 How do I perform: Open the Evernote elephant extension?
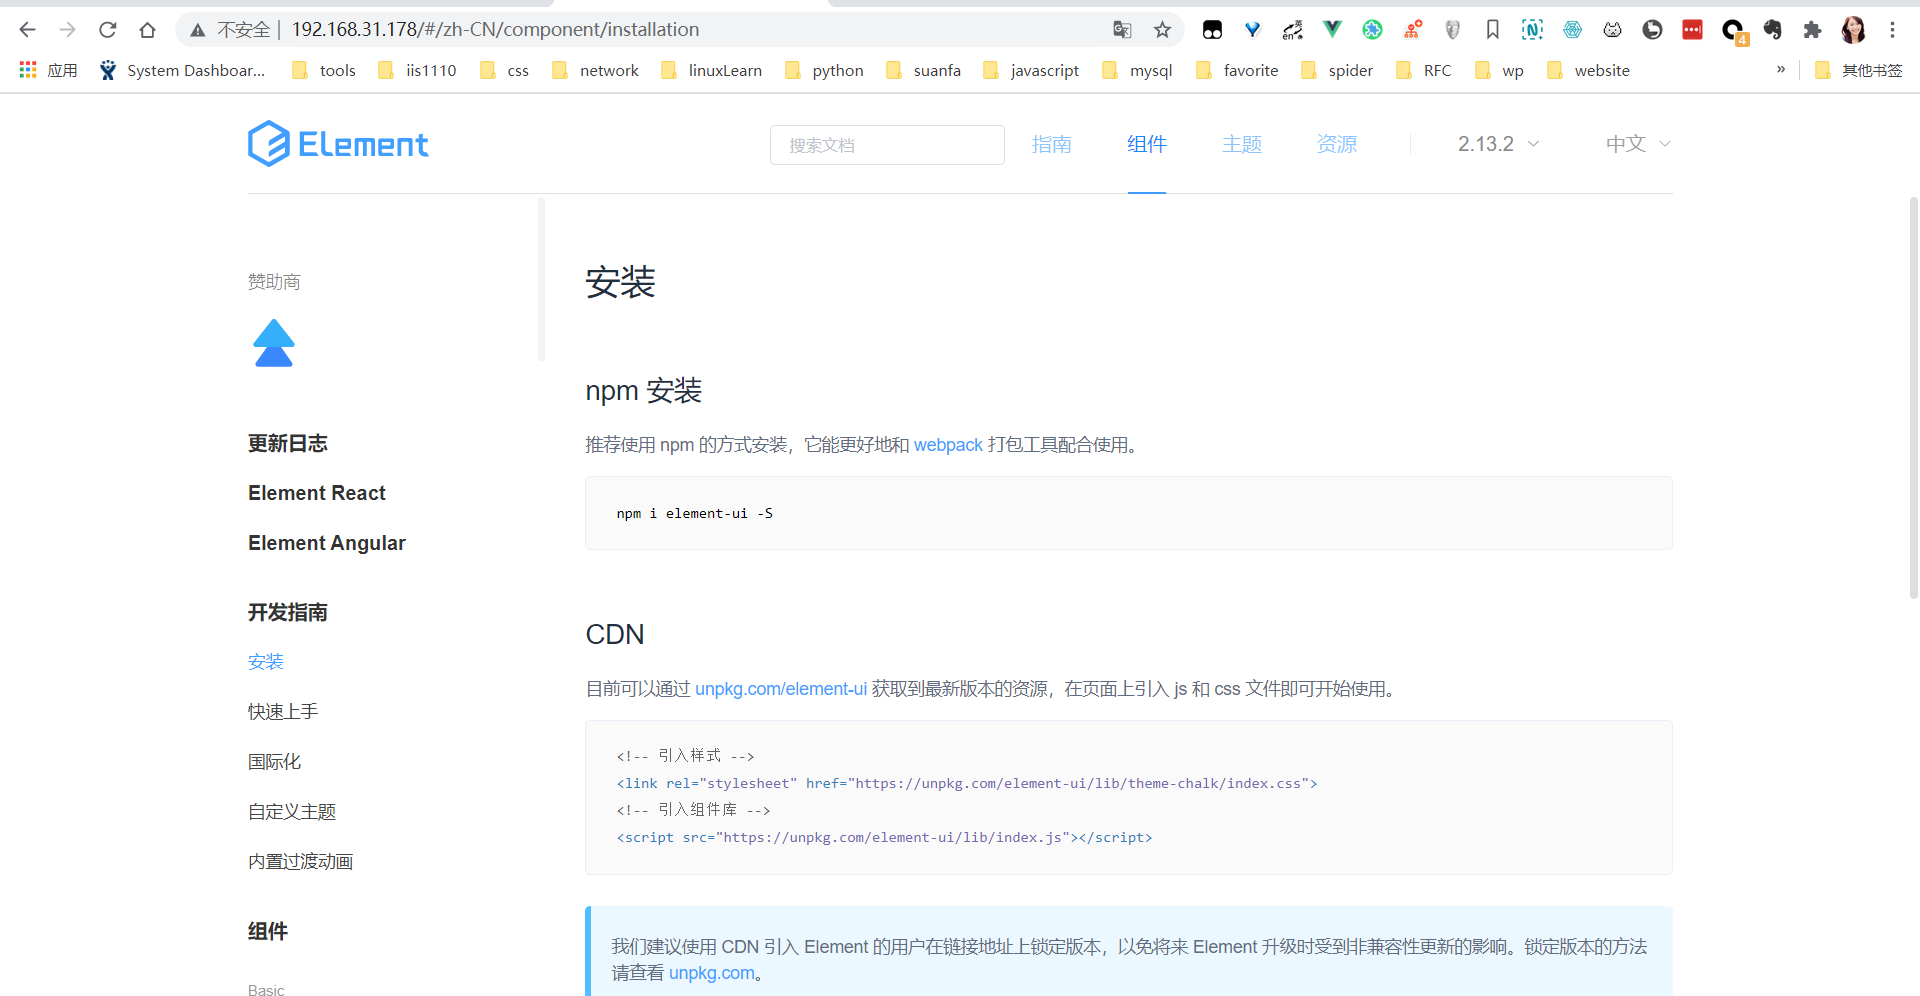[1772, 30]
